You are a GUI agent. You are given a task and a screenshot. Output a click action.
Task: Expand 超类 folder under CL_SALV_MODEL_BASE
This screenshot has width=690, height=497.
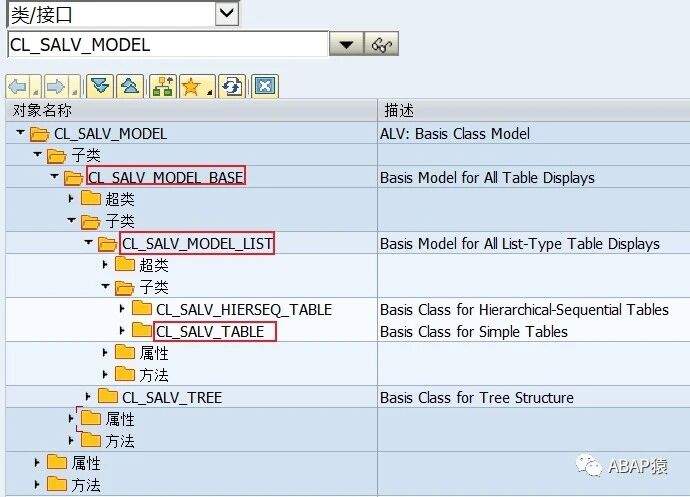(x=71, y=199)
